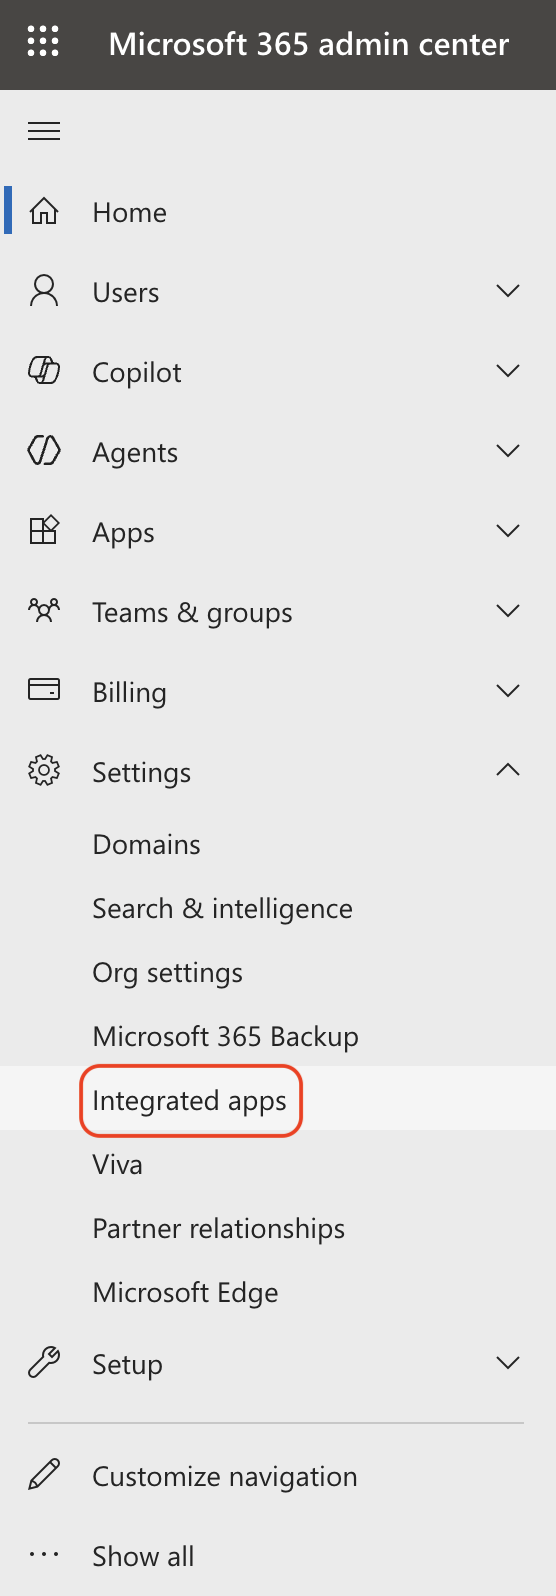Screen dimensions: 556x1596
Task: Collapse the Settings chevron
Action: 508,769
